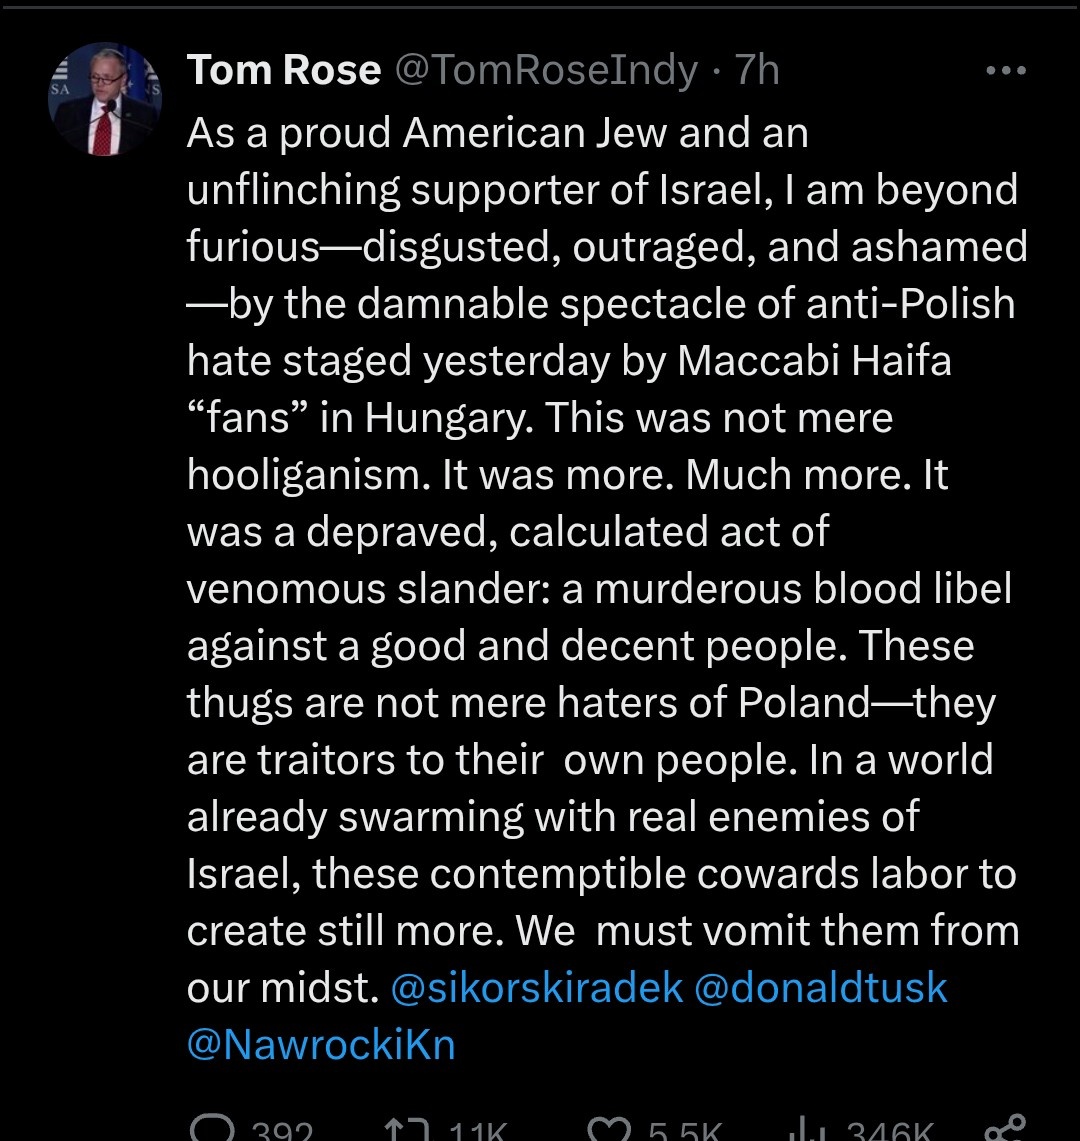Click the 7h timestamp
The image size is (1080, 1141).
coord(757,71)
